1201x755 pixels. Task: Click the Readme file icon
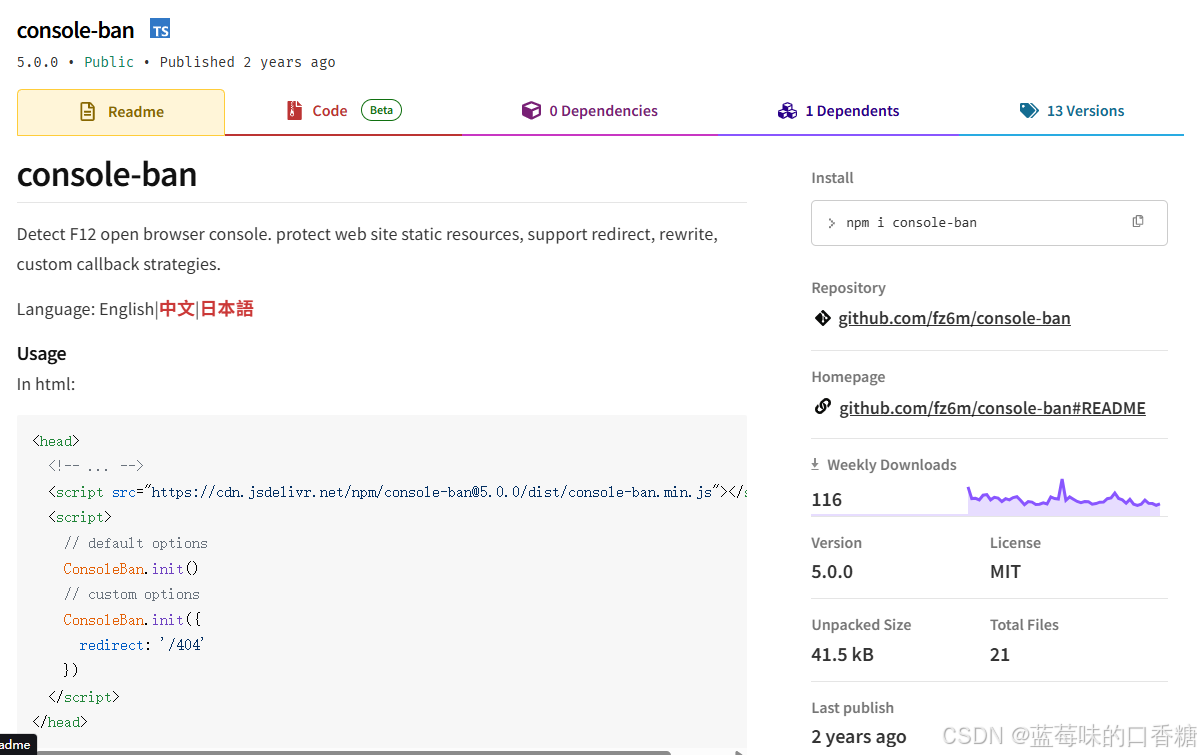88,112
